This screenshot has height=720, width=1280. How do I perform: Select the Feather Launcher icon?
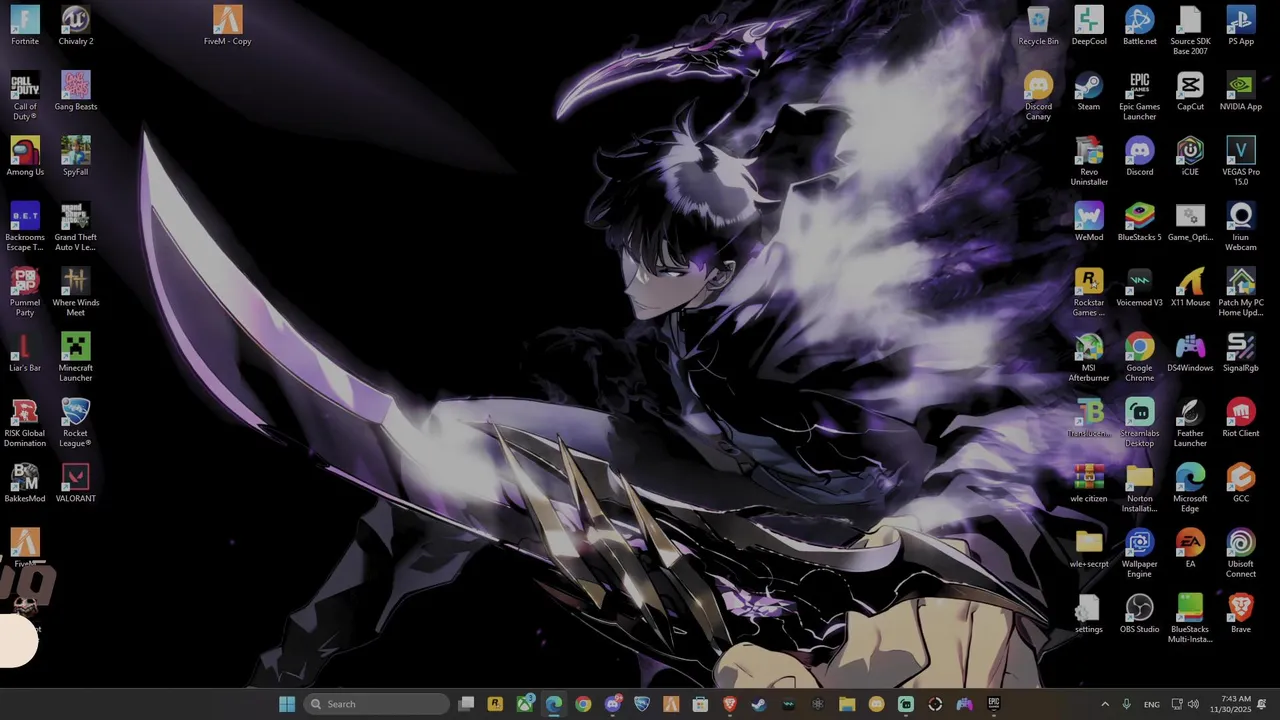1190,423
